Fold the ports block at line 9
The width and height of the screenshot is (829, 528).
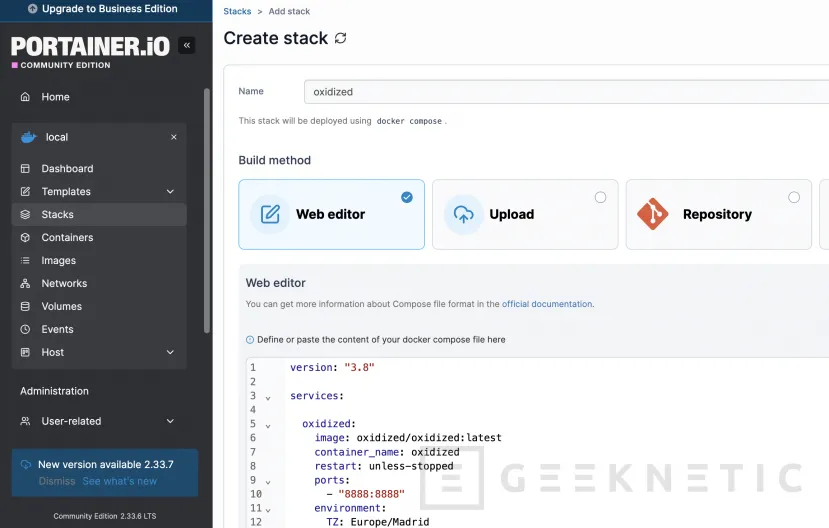[268, 483]
